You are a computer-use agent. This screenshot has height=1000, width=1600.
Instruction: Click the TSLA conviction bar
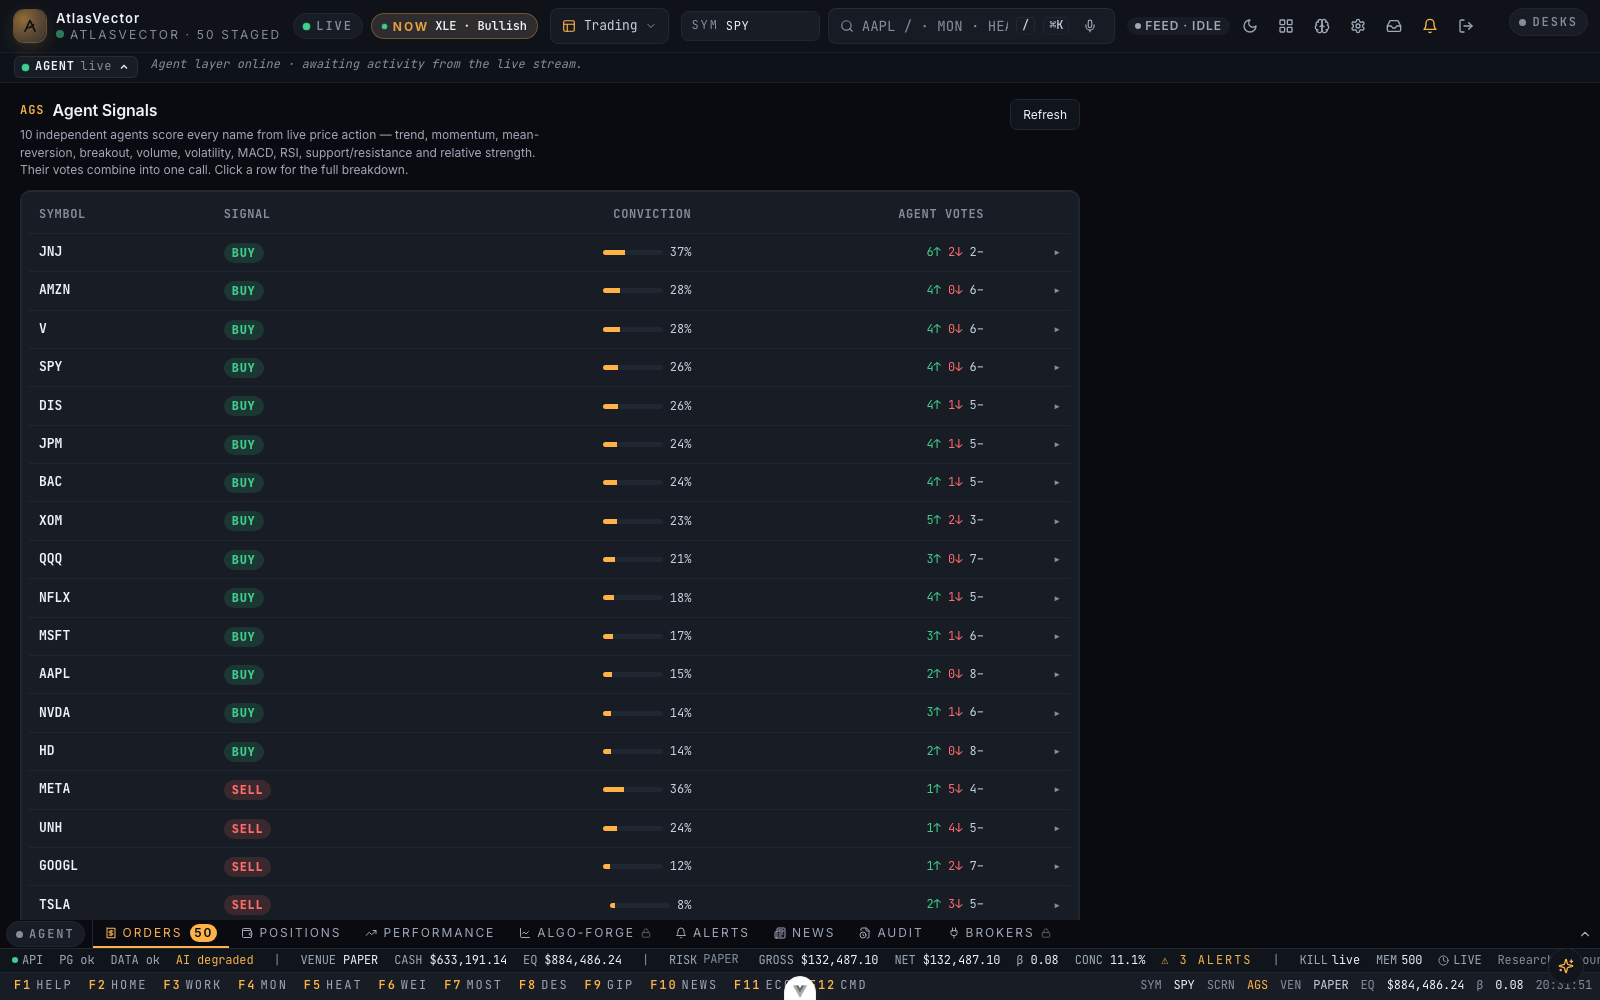coord(640,905)
